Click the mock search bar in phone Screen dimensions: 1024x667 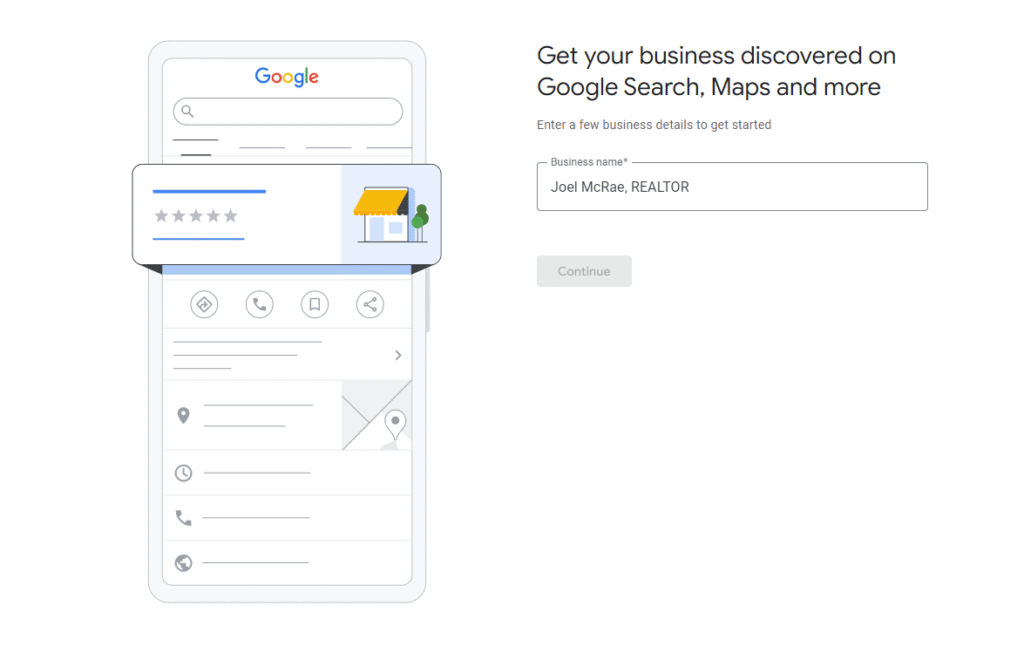287,111
